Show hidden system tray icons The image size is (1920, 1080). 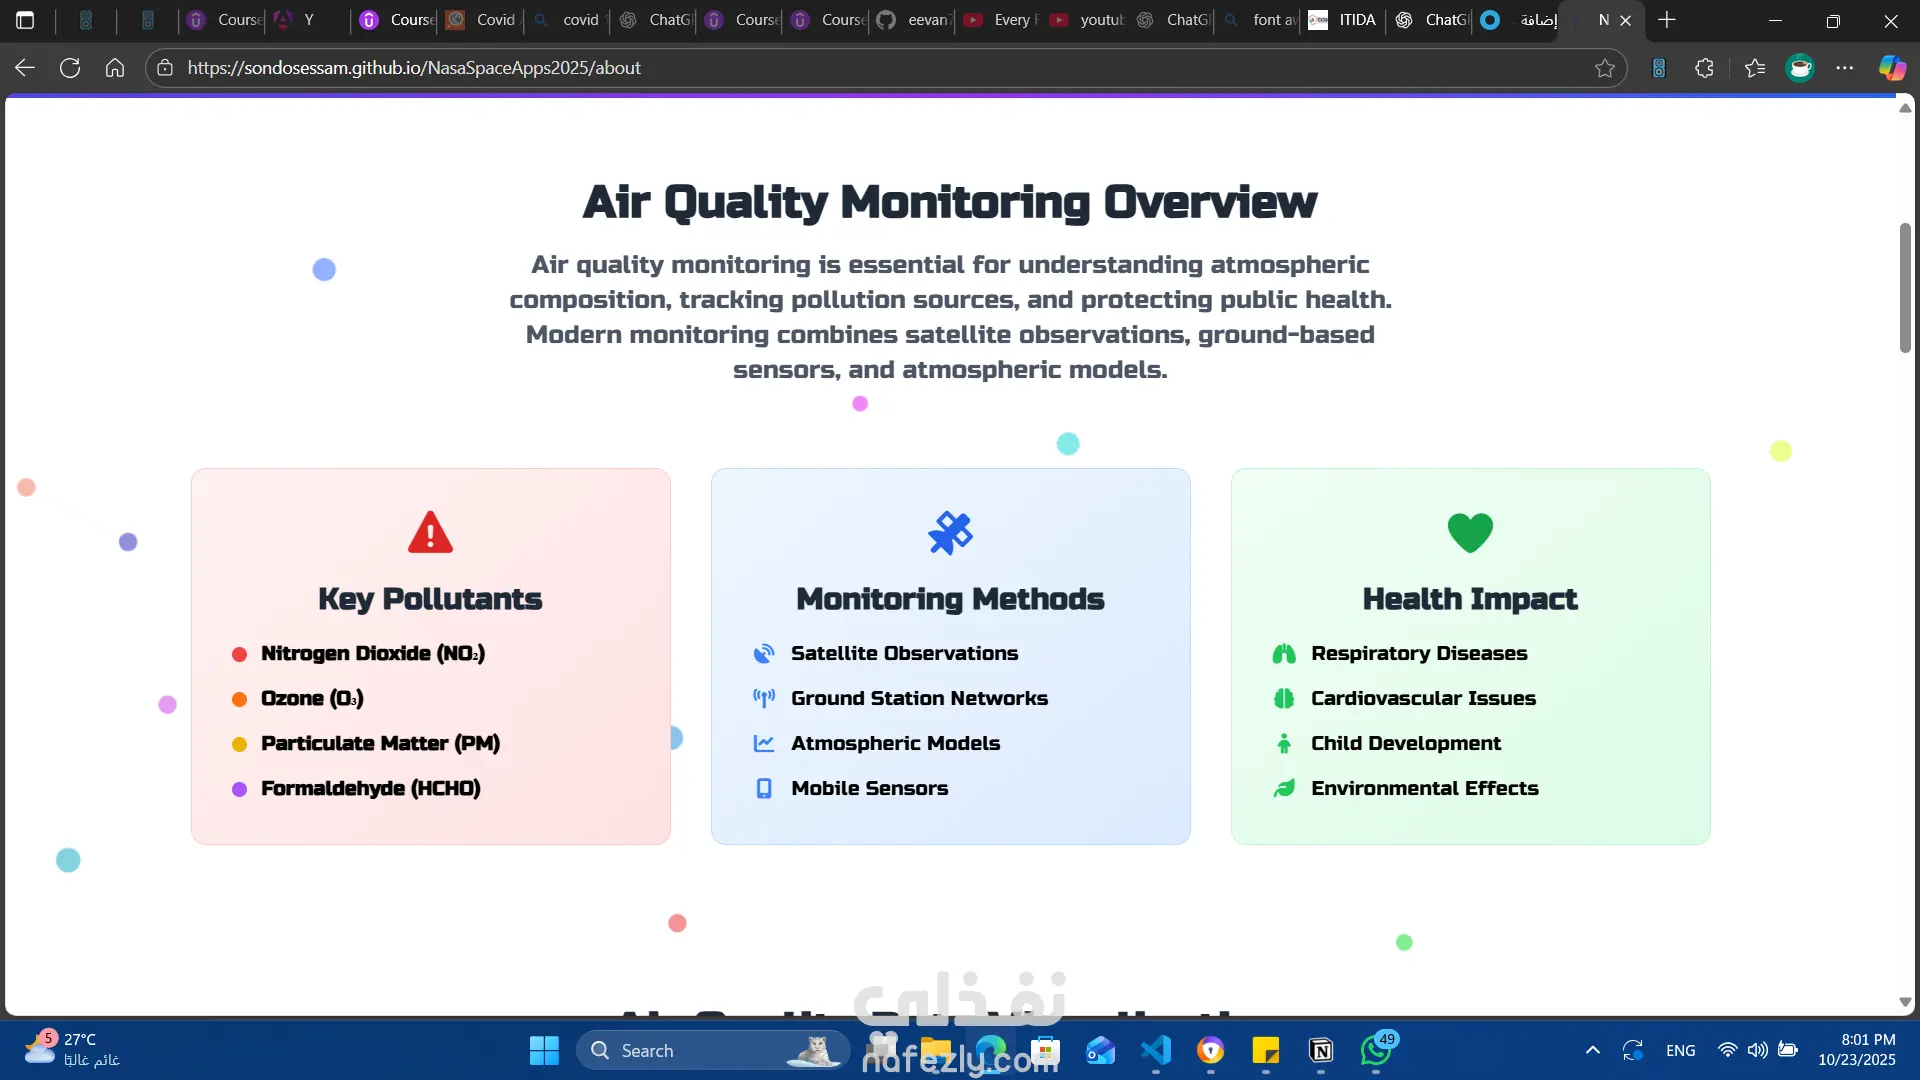(x=1593, y=1050)
